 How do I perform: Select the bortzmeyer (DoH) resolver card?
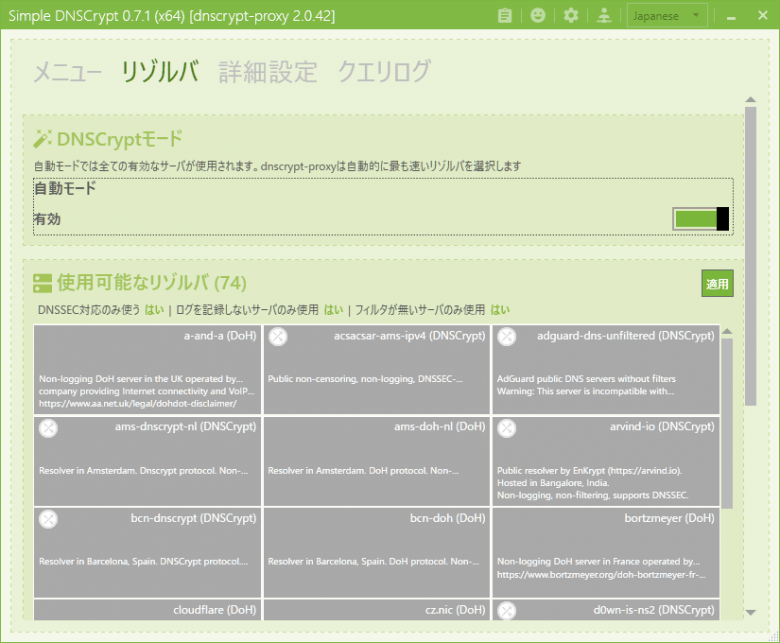pos(606,552)
